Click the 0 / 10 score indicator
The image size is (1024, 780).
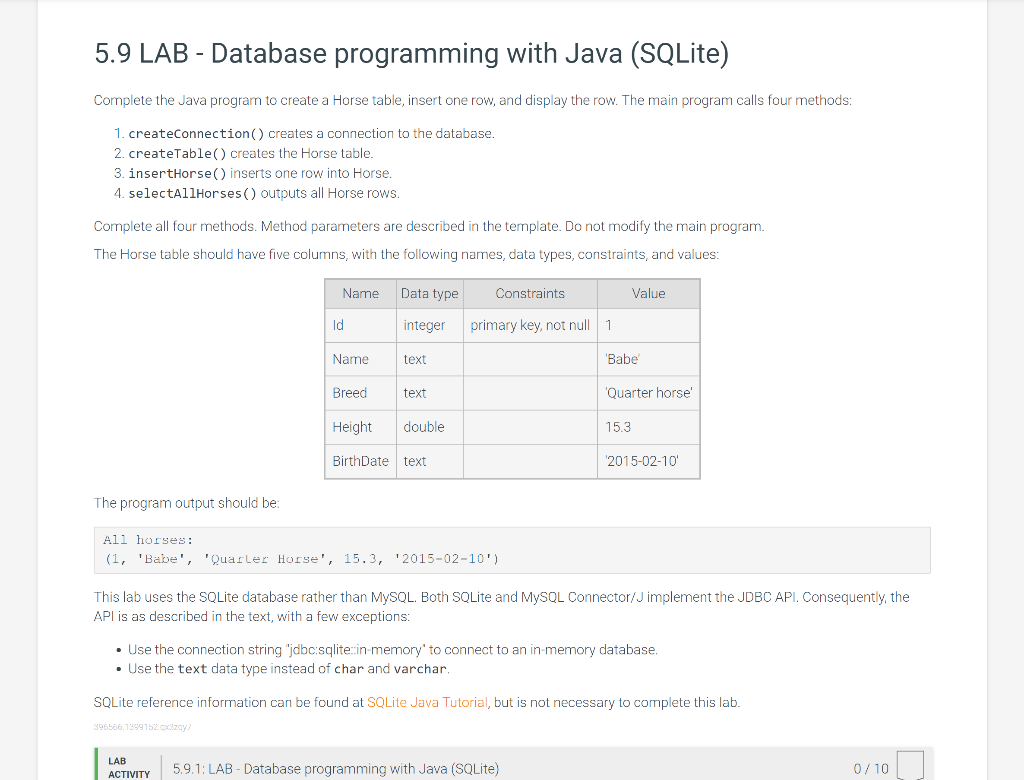(871, 769)
